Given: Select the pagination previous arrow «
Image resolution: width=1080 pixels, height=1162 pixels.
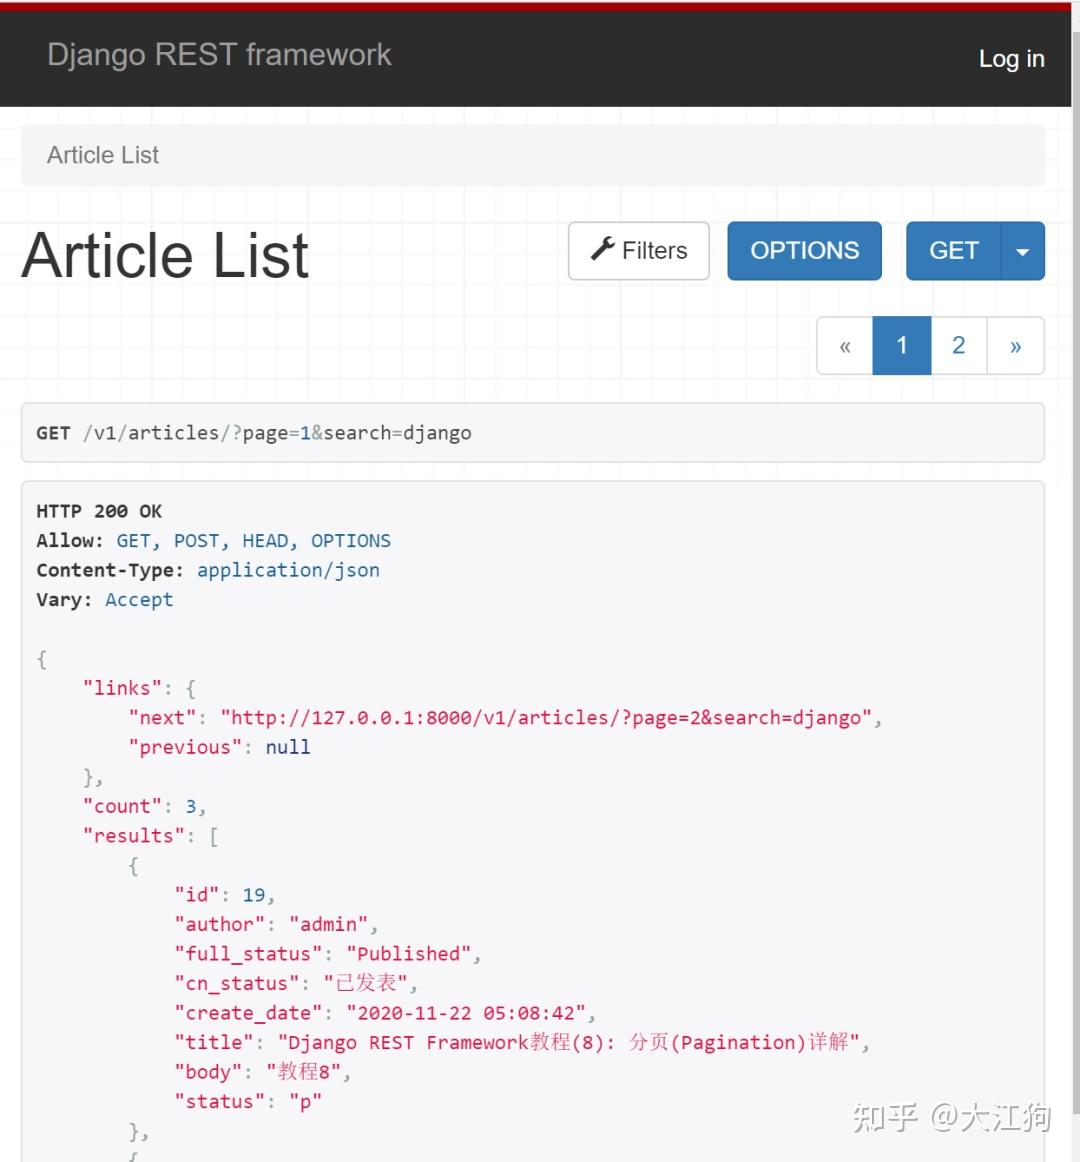Looking at the screenshot, I should coord(844,345).
